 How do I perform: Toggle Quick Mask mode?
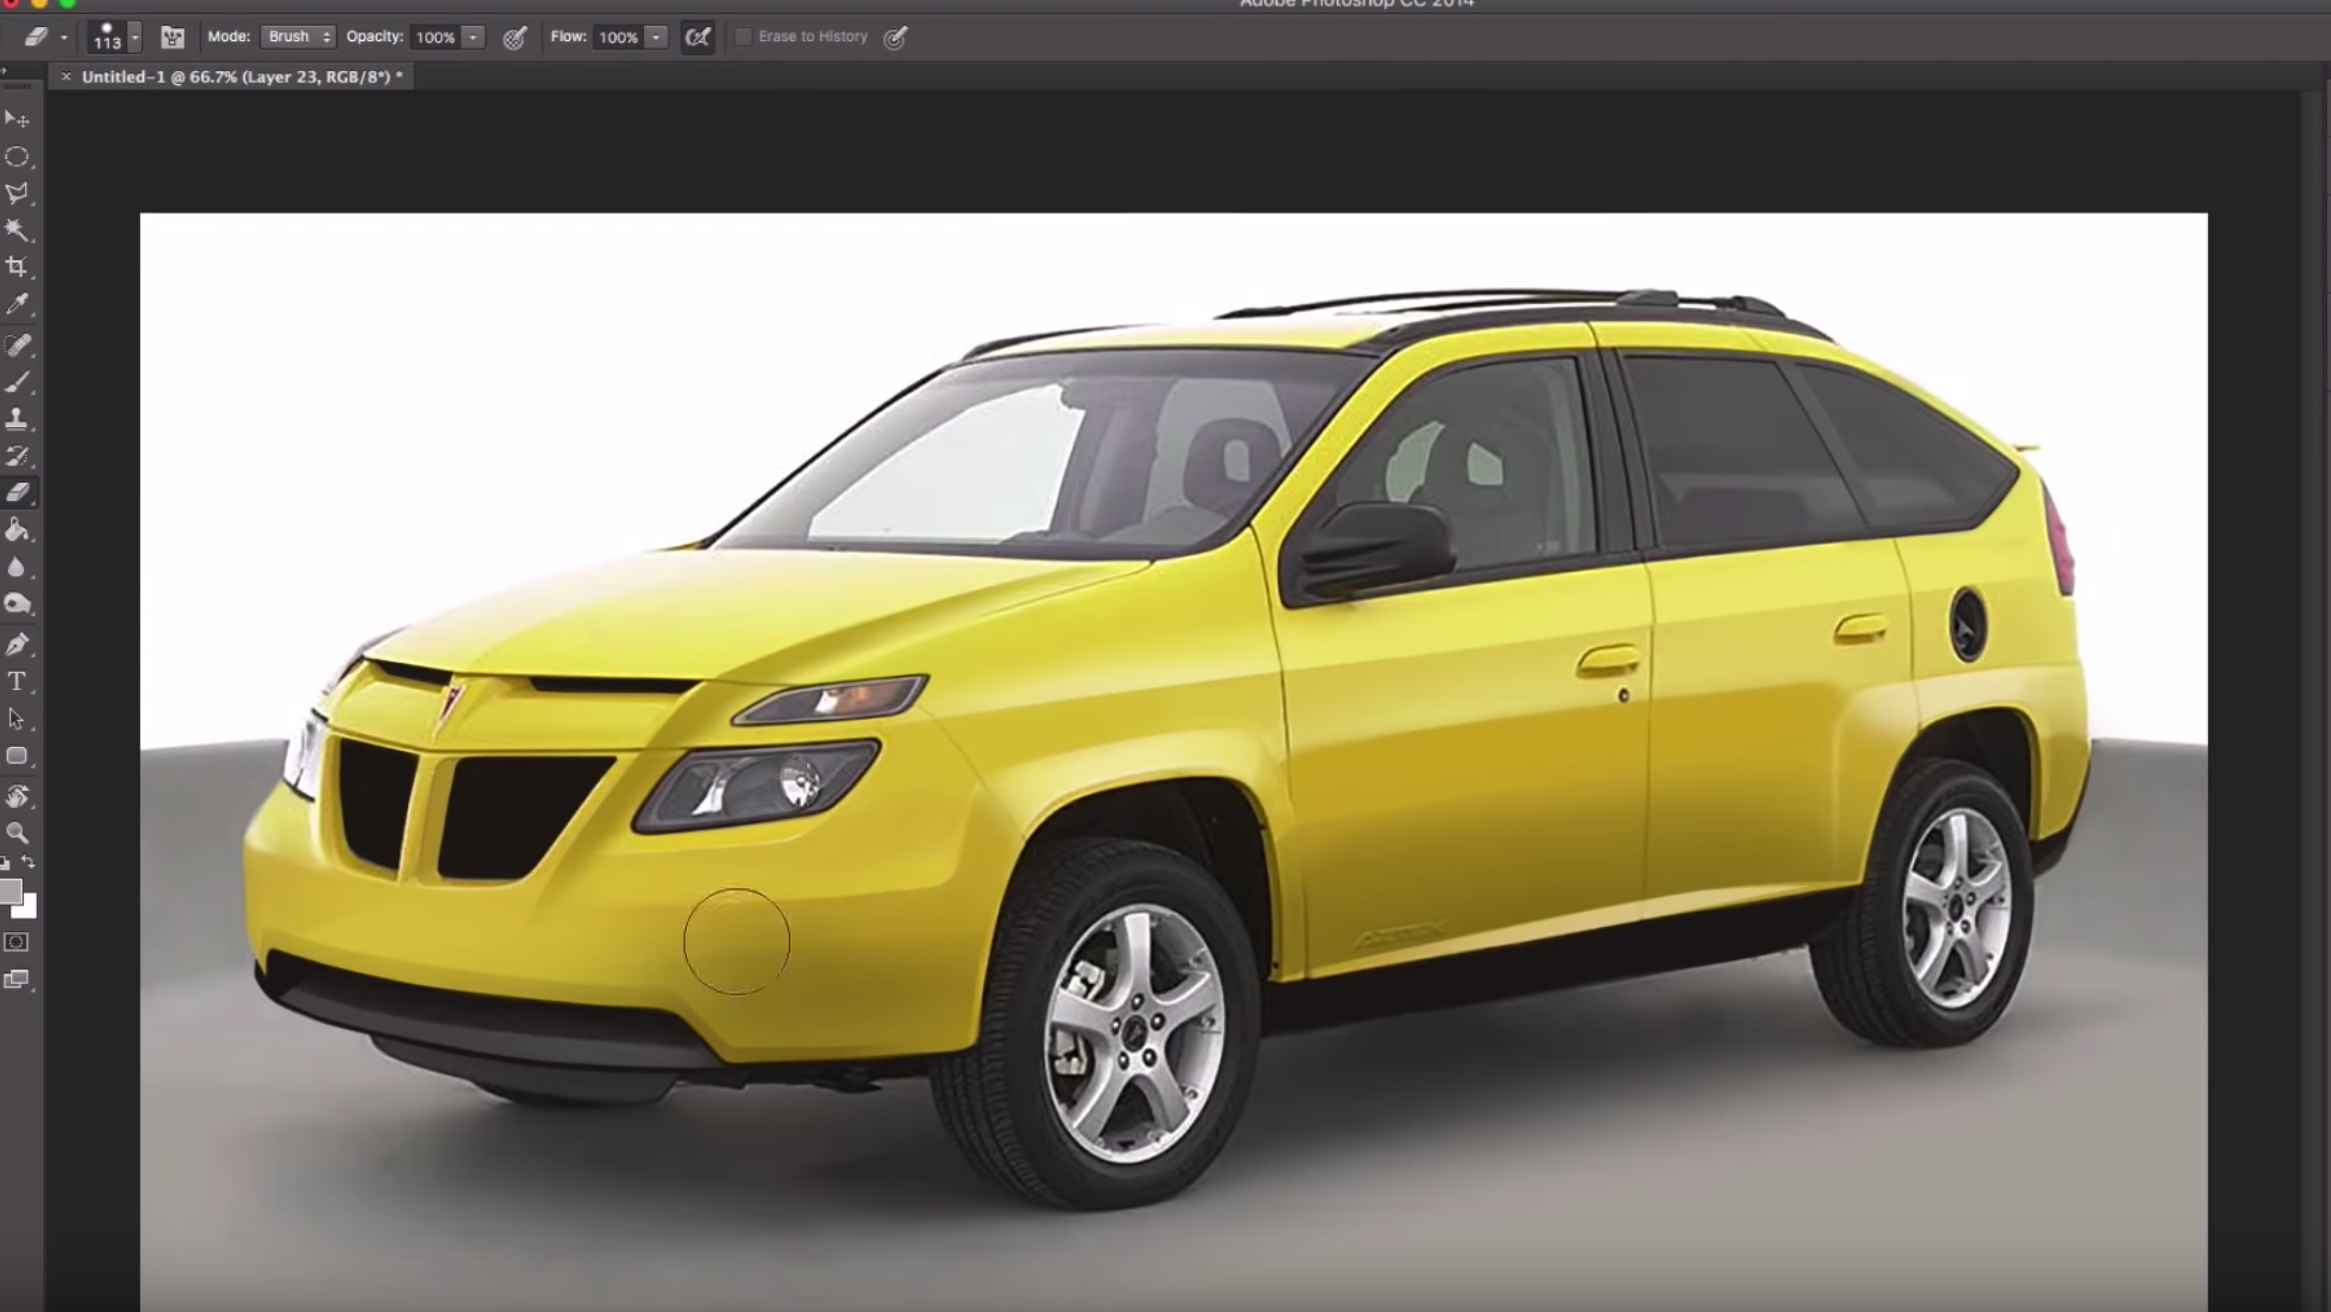16,942
